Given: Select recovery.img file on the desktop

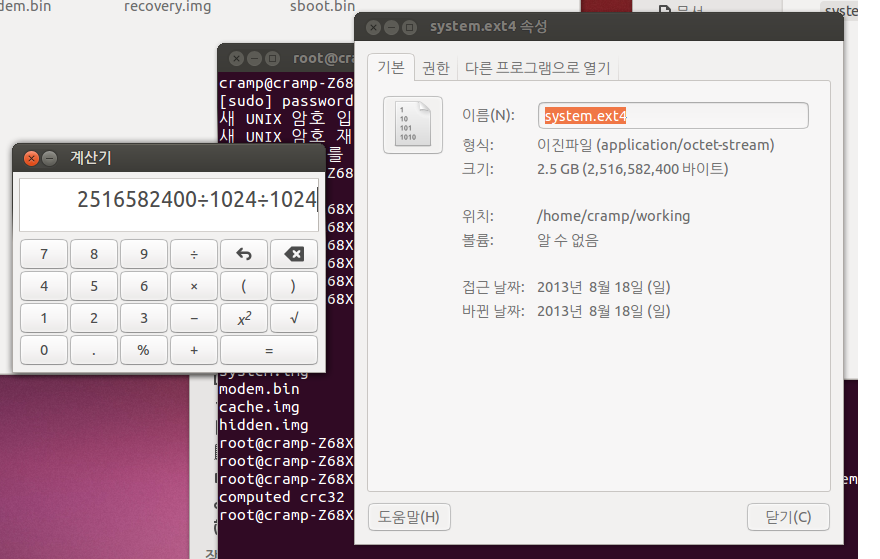Looking at the screenshot, I should (167, 7).
